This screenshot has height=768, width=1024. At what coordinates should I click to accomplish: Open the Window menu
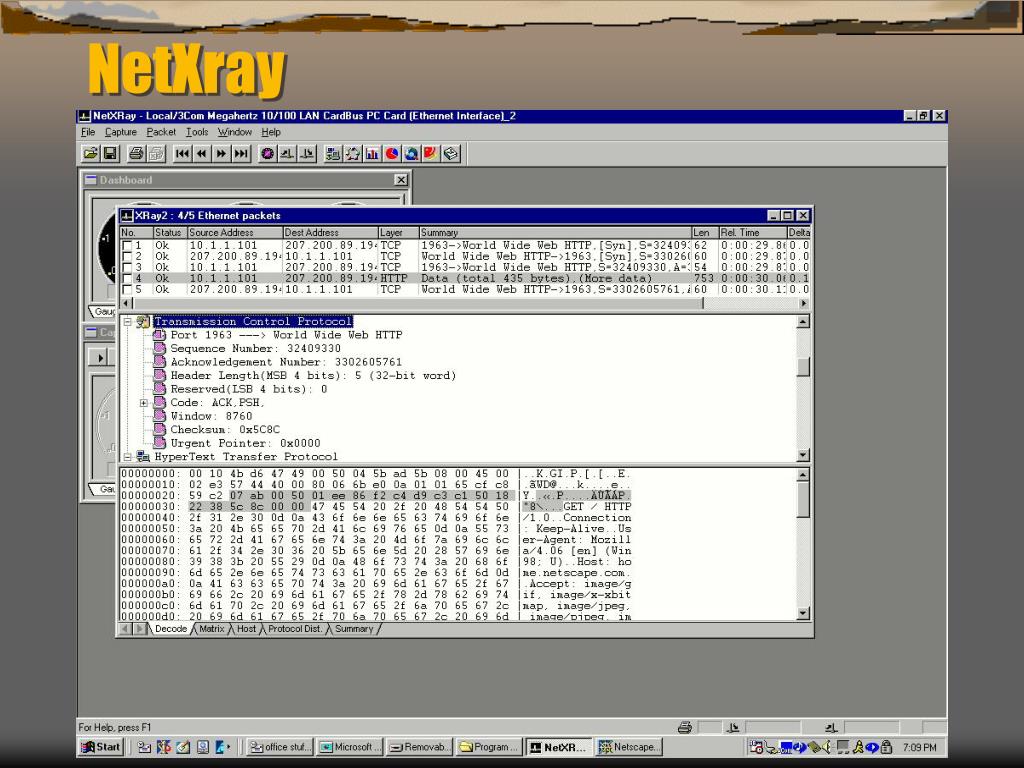pyautogui.click(x=234, y=132)
